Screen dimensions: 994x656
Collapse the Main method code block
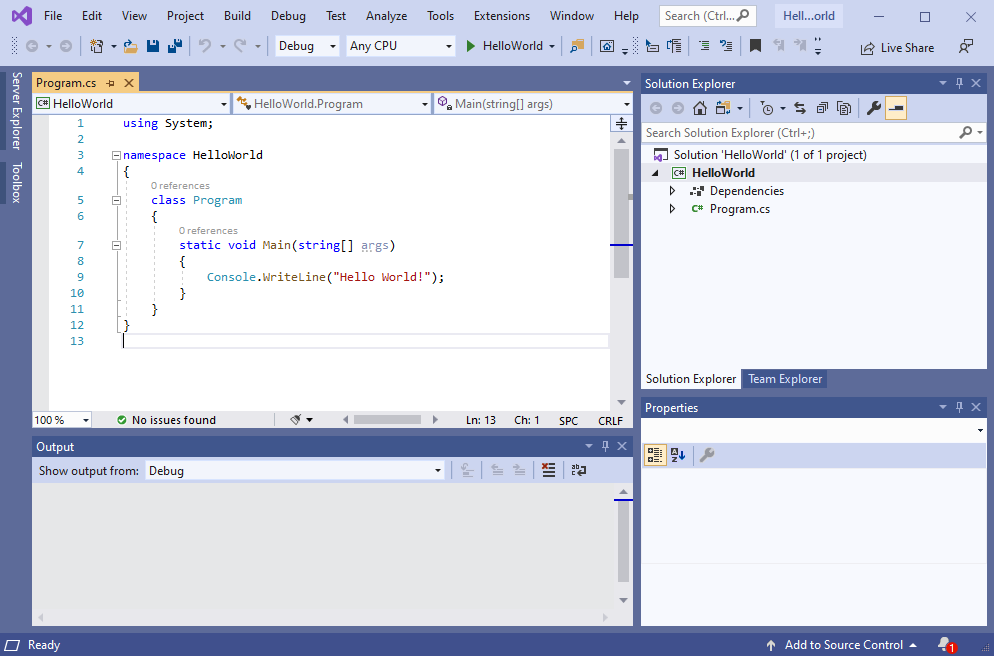click(116, 245)
